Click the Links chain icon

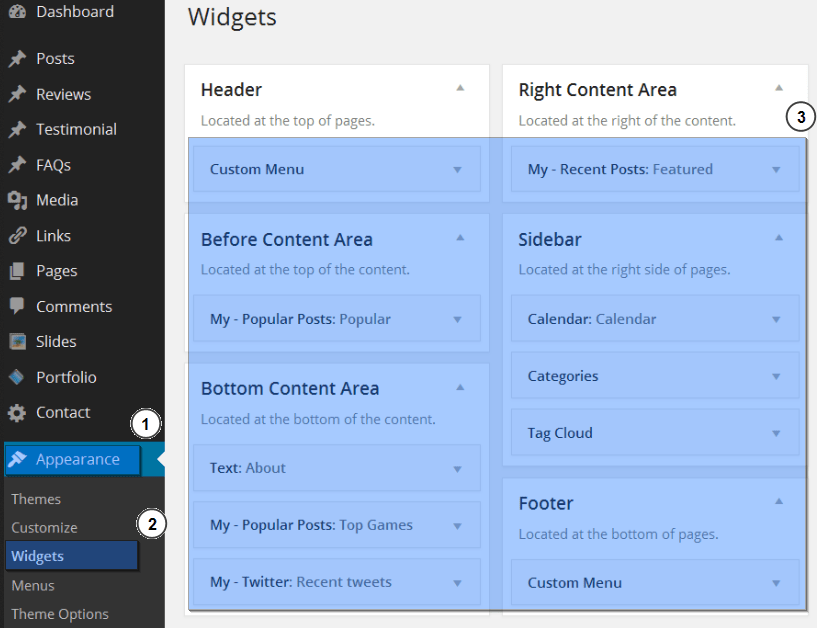coord(17,236)
